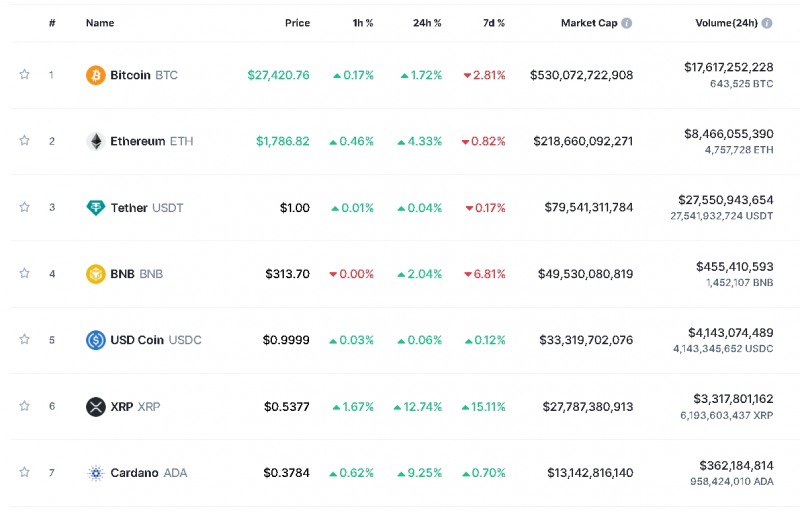Image resolution: width=800 pixels, height=512 pixels.
Task: Click the USD Coin logo icon
Action: (95, 340)
